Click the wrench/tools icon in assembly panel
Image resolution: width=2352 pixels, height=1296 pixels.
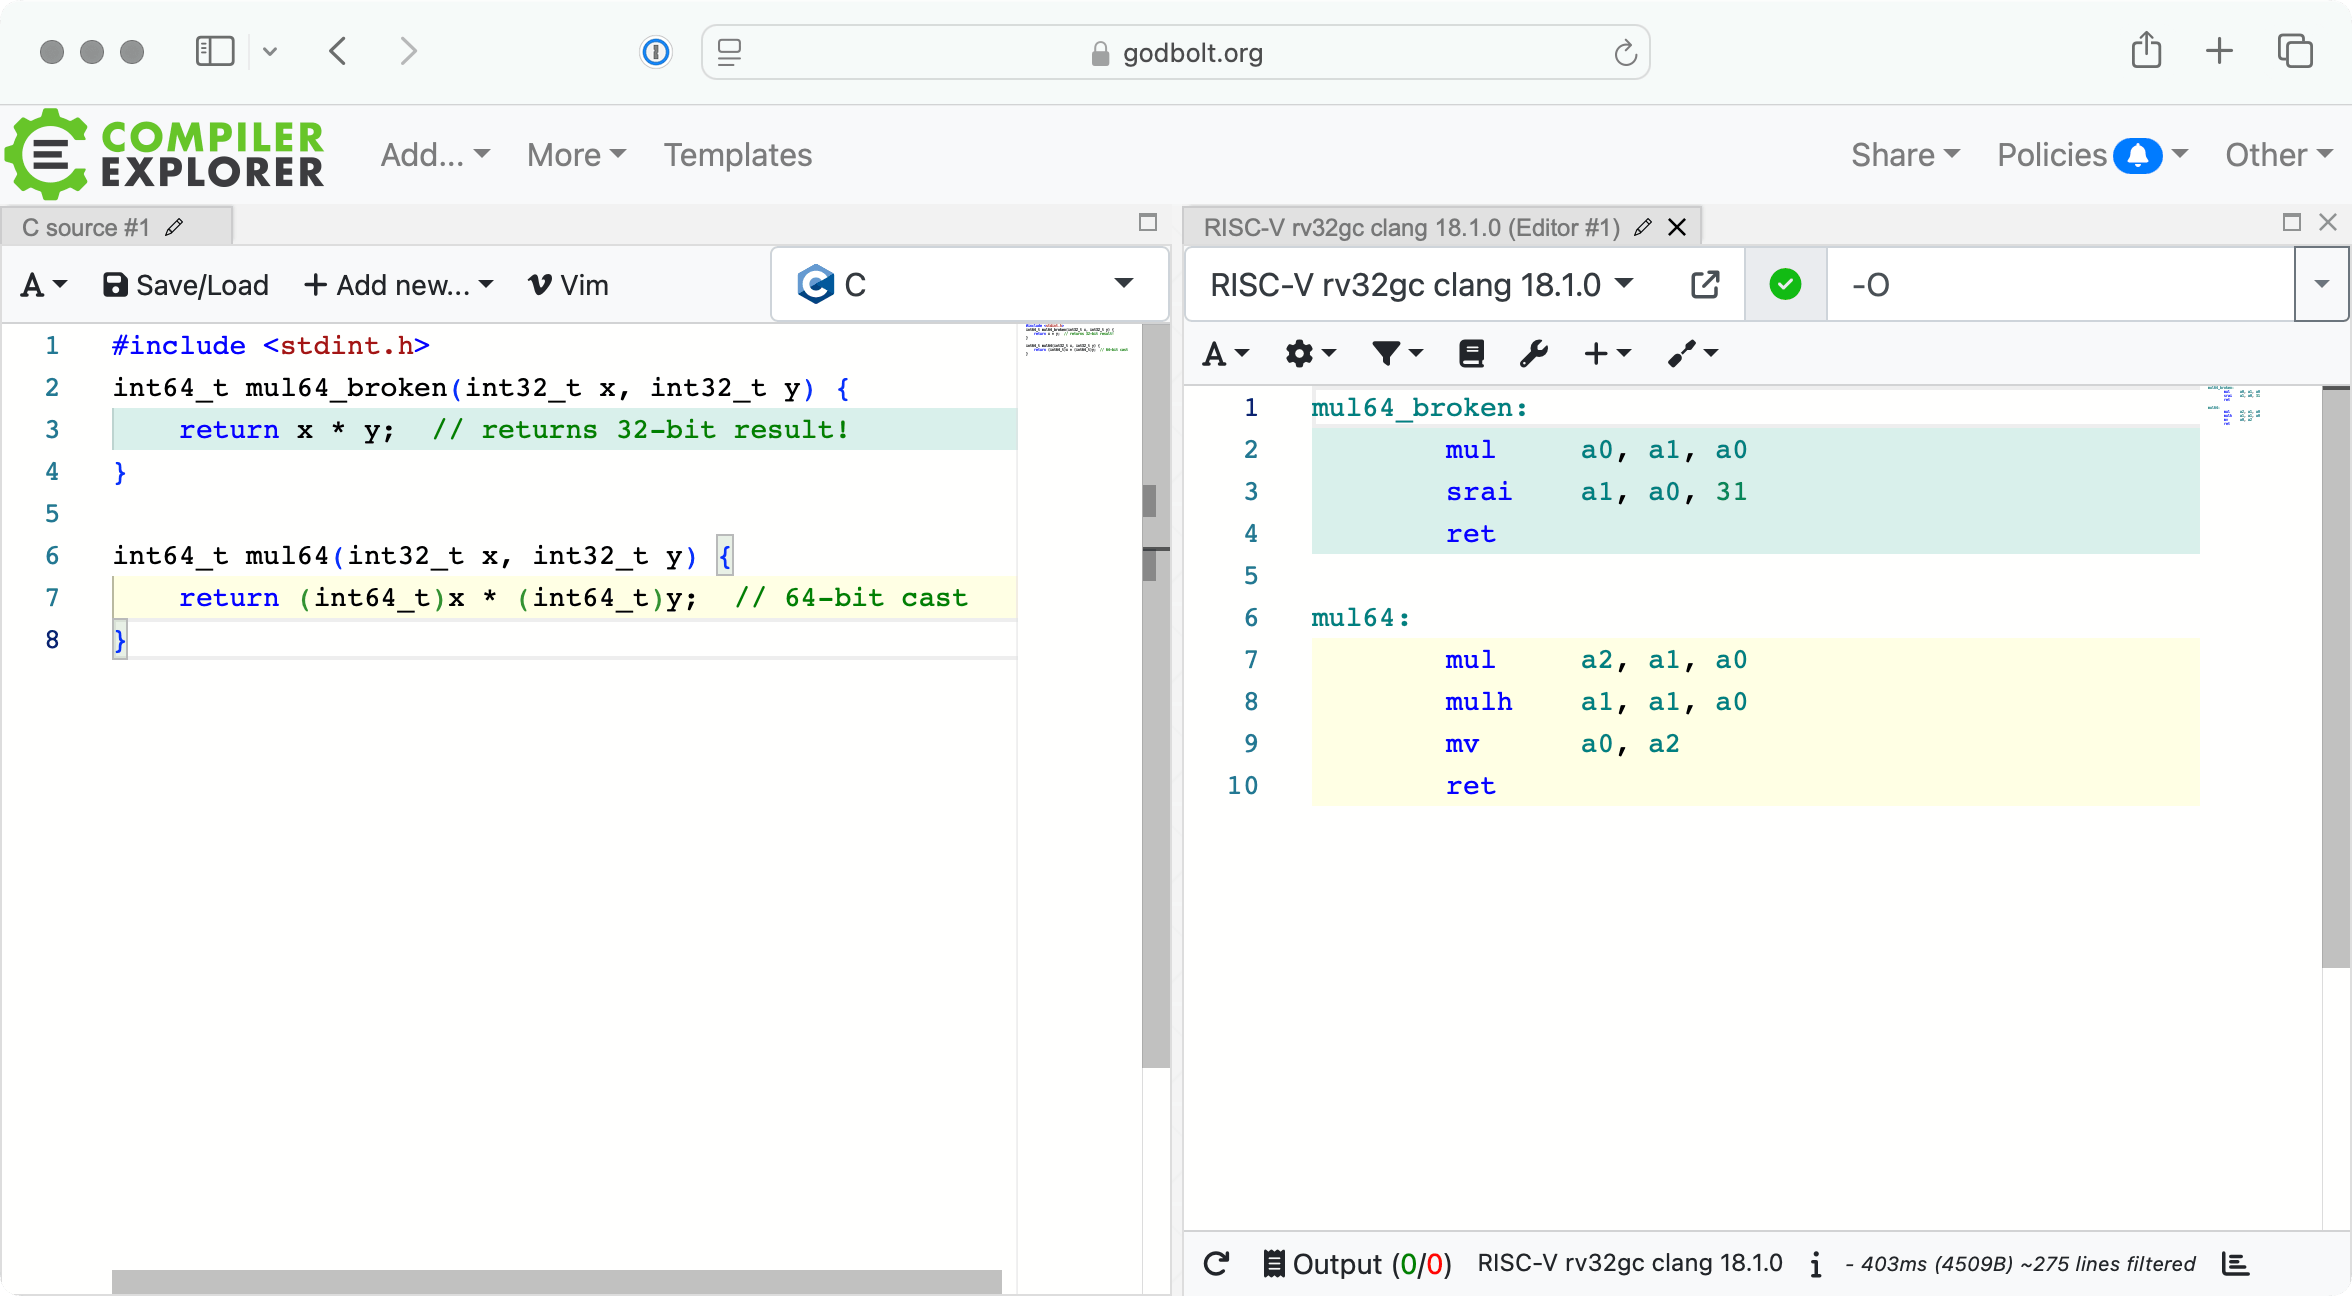coord(1533,353)
